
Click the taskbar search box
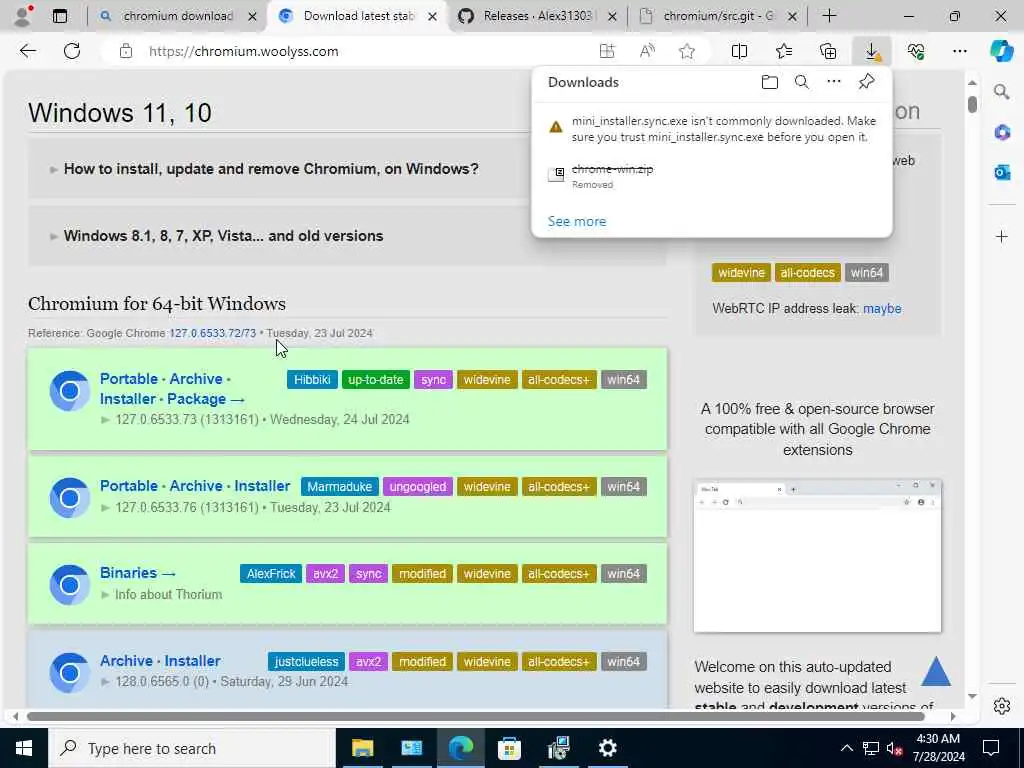point(192,748)
